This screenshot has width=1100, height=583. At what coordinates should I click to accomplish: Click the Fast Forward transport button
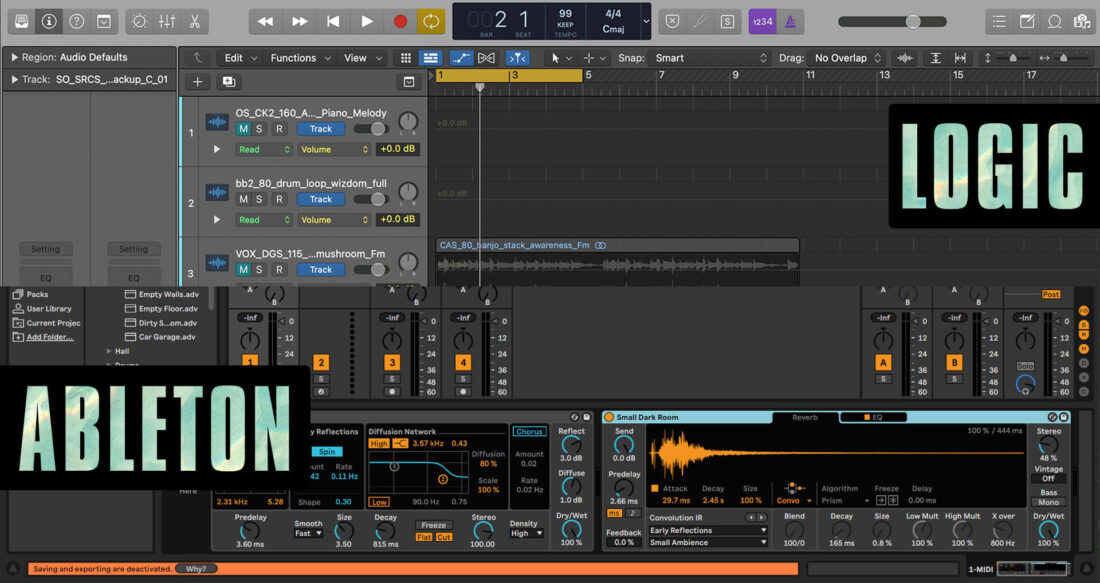(x=300, y=21)
